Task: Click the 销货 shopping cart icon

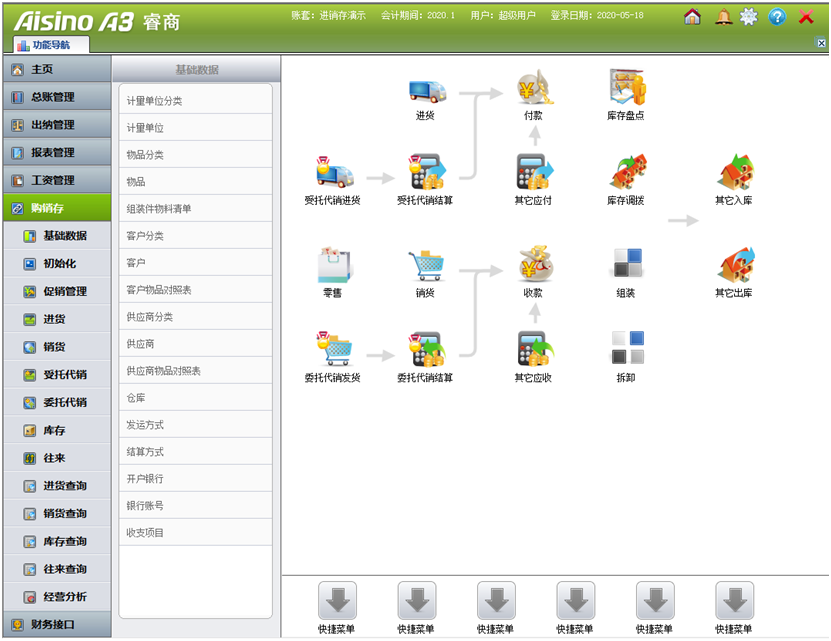Action: pyautogui.click(x=425, y=266)
